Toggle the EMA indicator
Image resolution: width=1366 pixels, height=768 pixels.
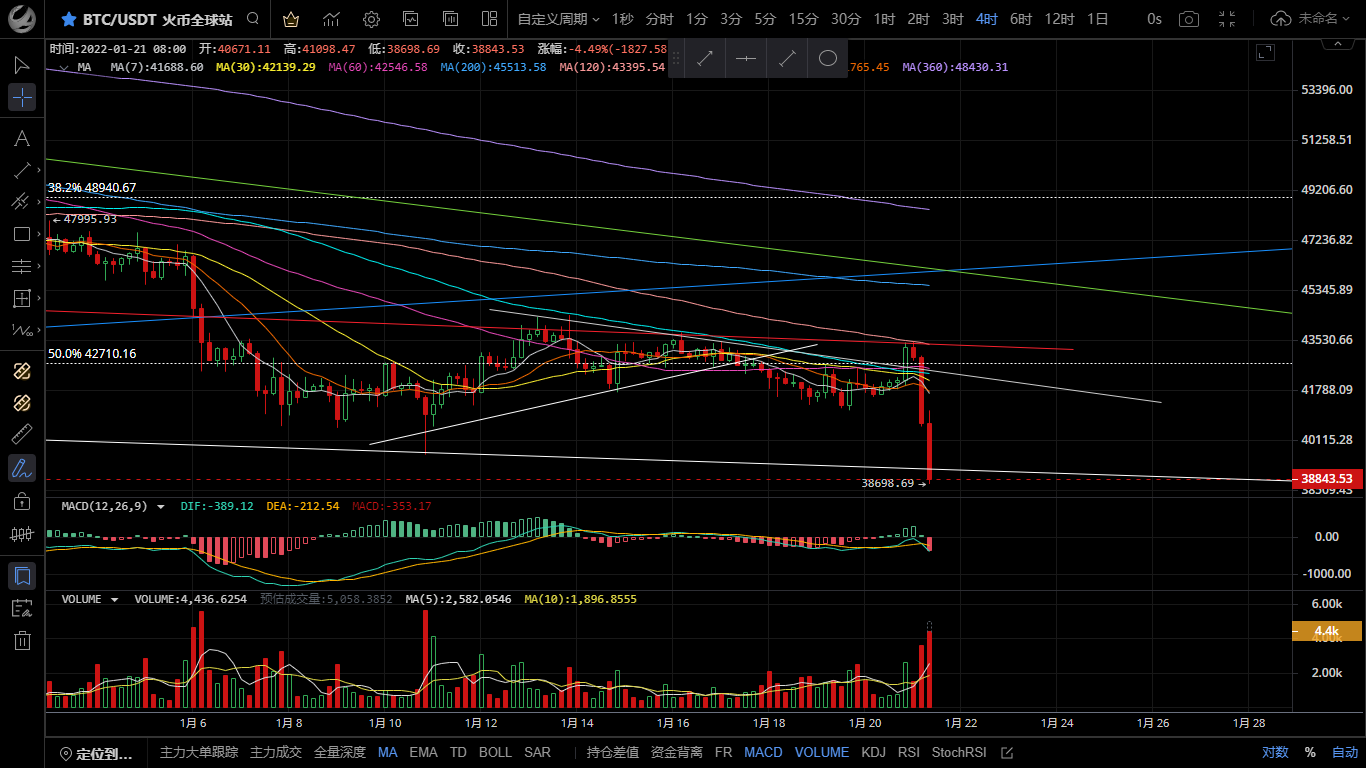click(423, 752)
